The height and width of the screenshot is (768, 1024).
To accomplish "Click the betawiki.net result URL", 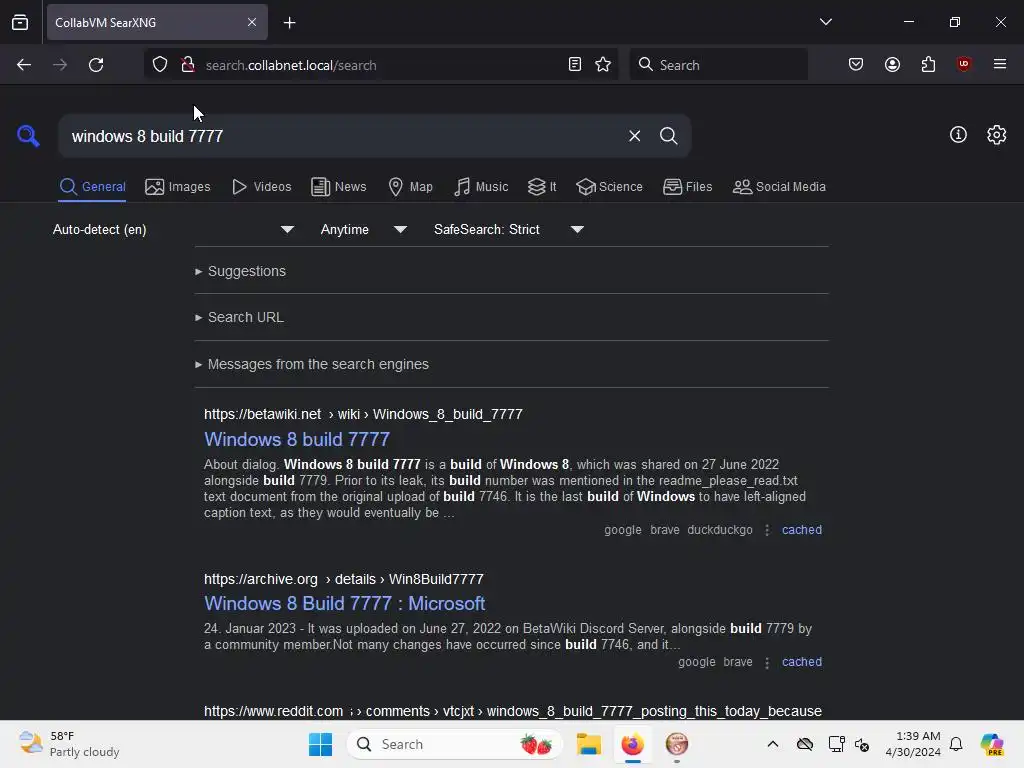I will coord(363,414).
